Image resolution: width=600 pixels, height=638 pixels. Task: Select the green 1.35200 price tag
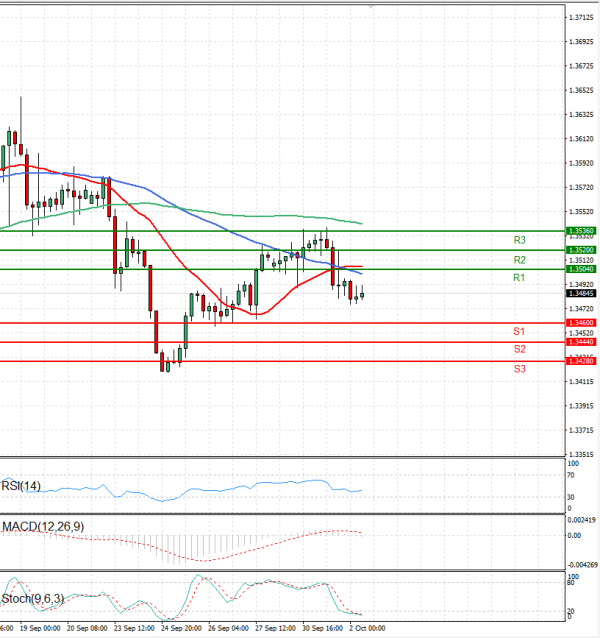click(581, 250)
